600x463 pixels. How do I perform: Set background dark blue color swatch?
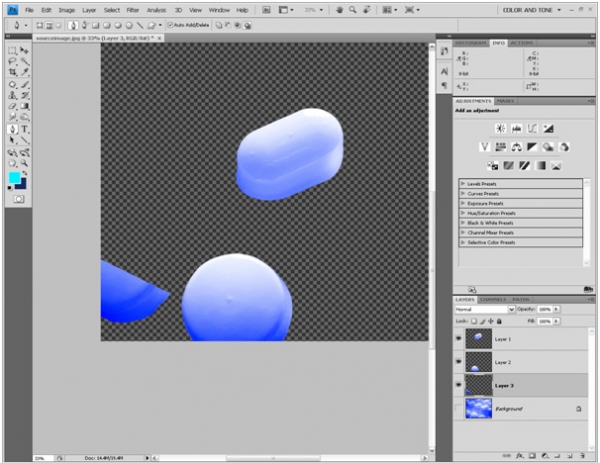(x=23, y=185)
